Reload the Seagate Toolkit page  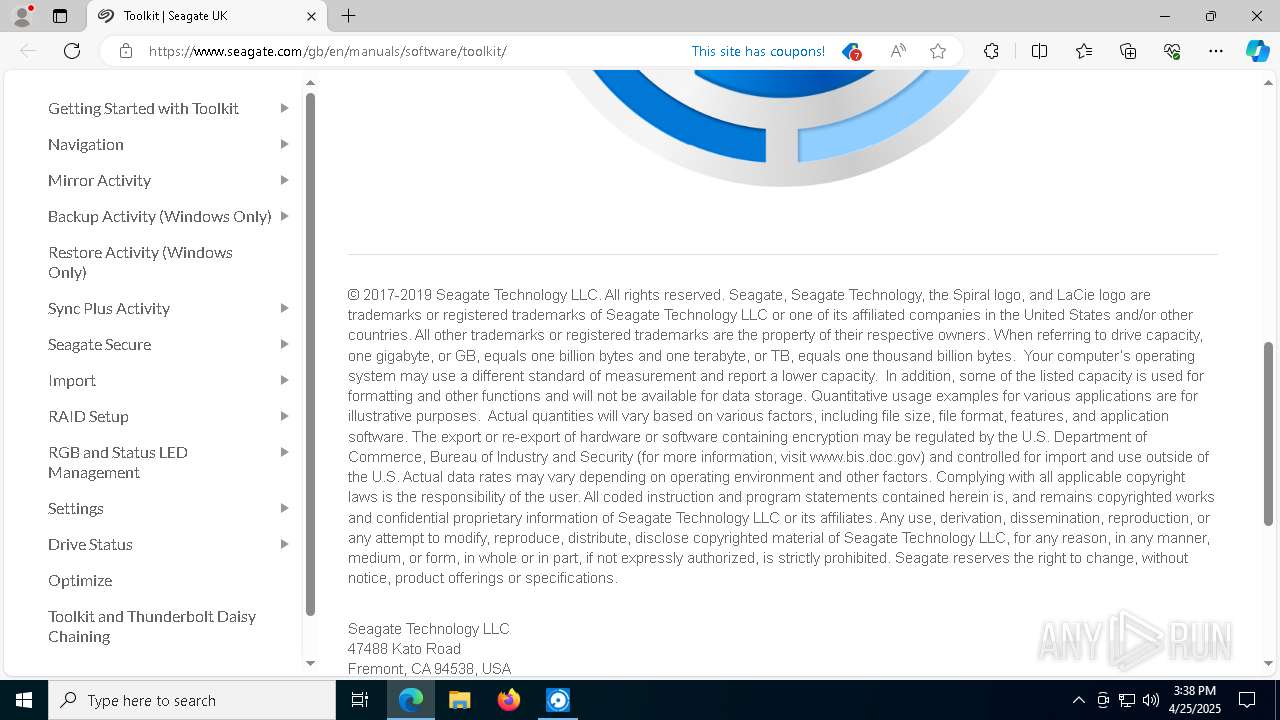click(x=72, y=51)
